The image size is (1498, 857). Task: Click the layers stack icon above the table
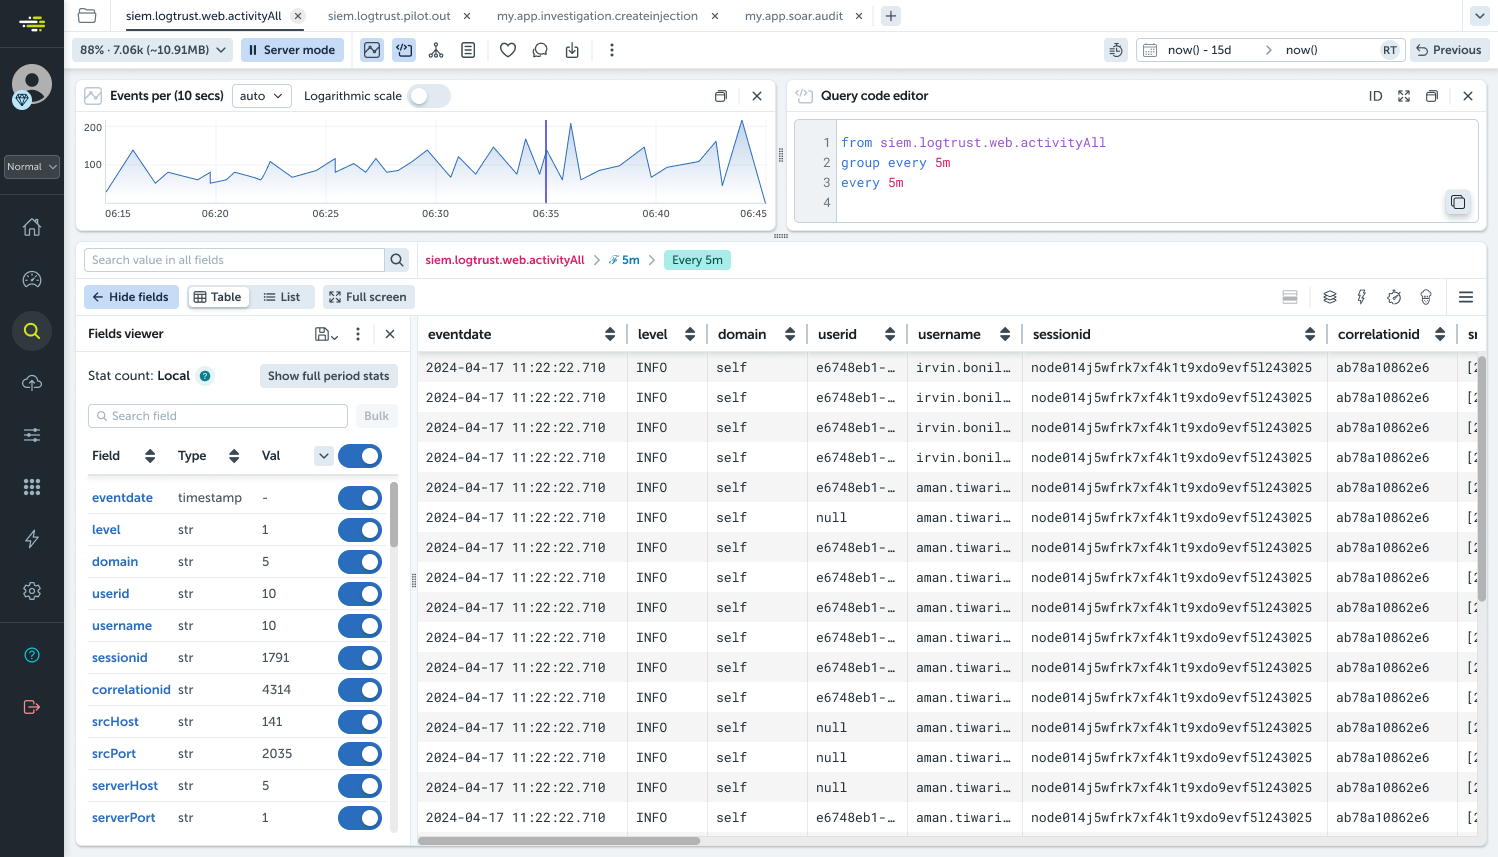[1330, 297]
